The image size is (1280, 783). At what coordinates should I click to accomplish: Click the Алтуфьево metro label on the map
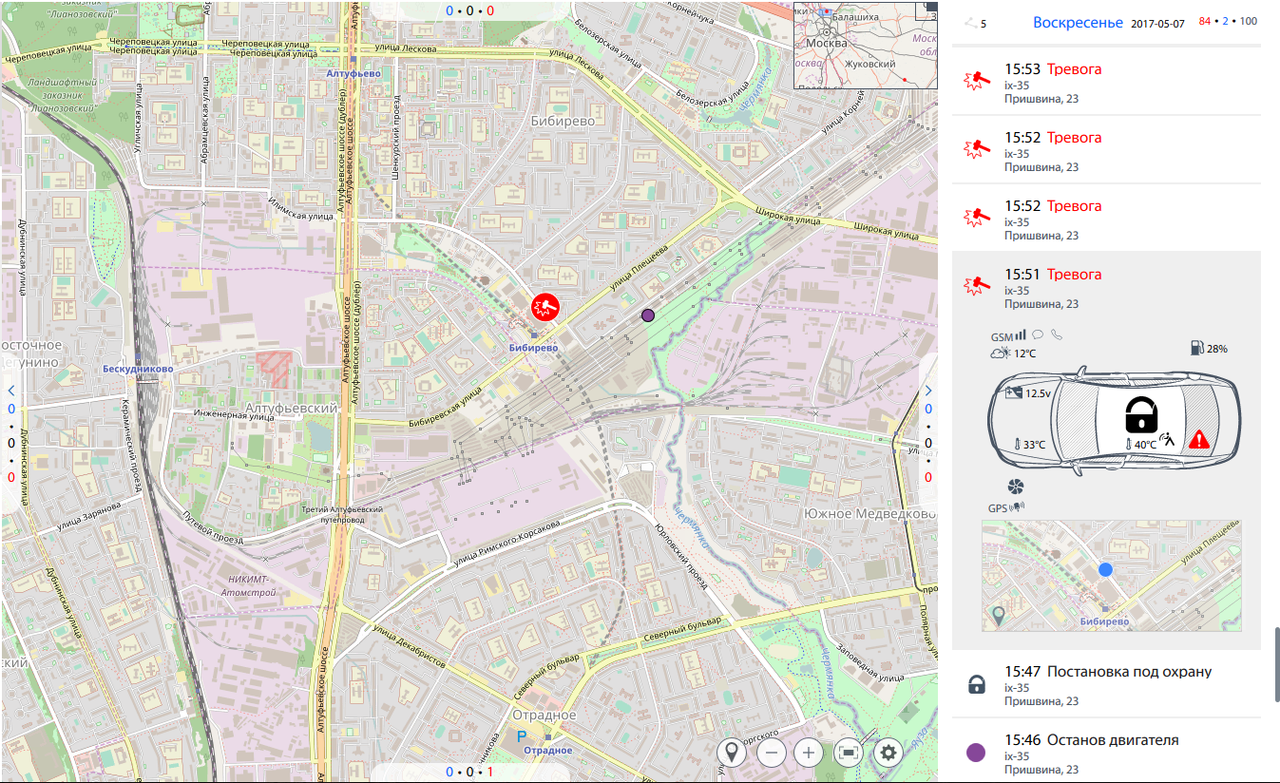pyautogui.click(x=352, y=74)
